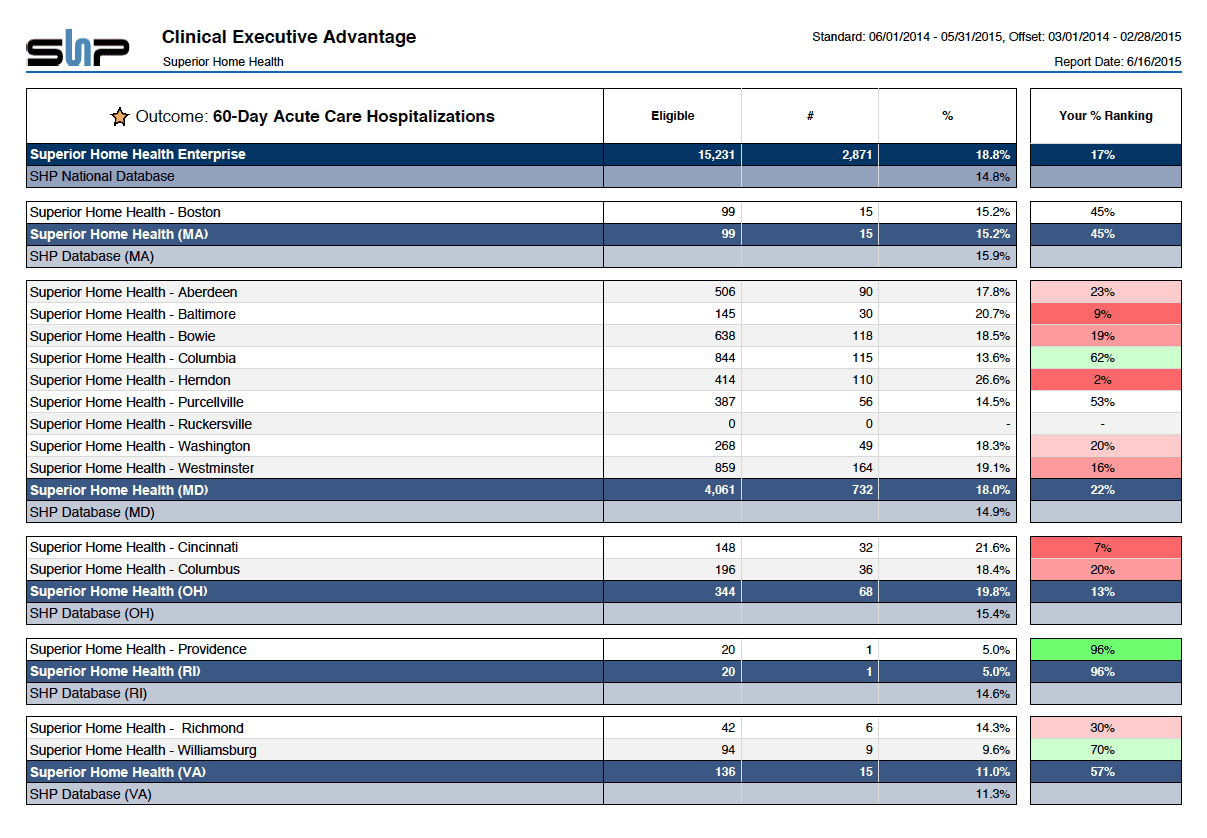Click Purcellville ranking 53%
1207x838 pixels.
tap(1105, 402)
